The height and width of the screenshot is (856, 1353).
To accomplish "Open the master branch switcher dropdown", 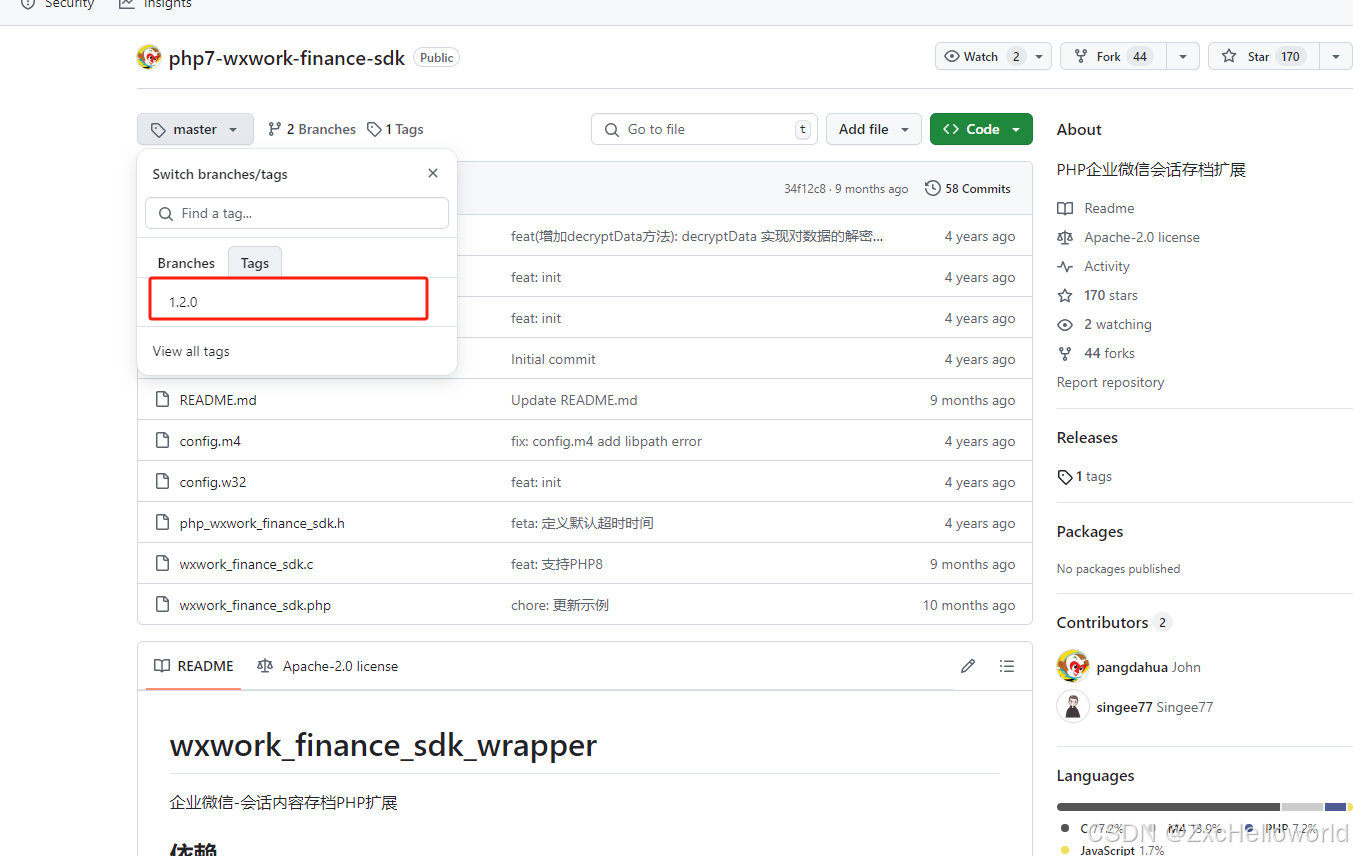I will 195,129.
